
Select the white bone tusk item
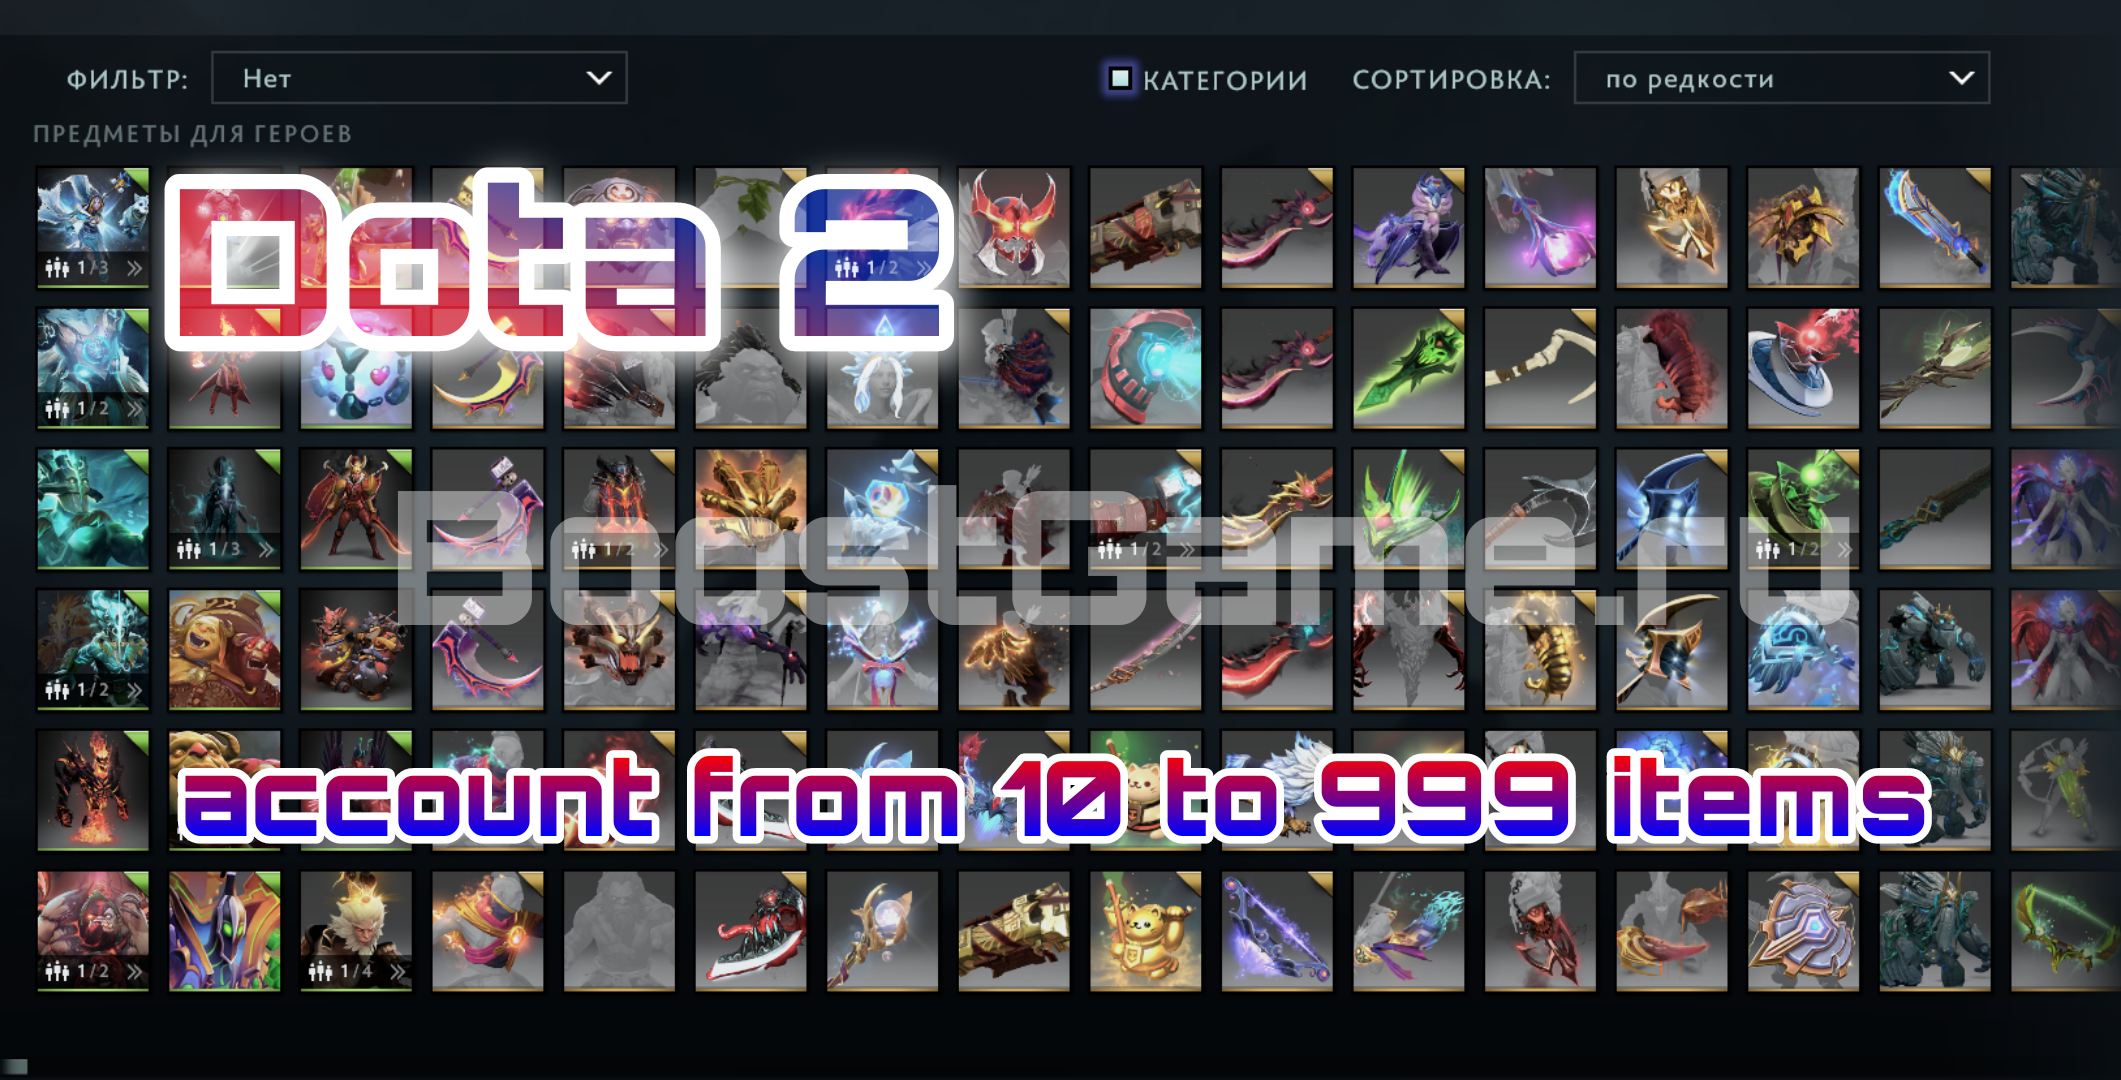tap(1540, 368)
